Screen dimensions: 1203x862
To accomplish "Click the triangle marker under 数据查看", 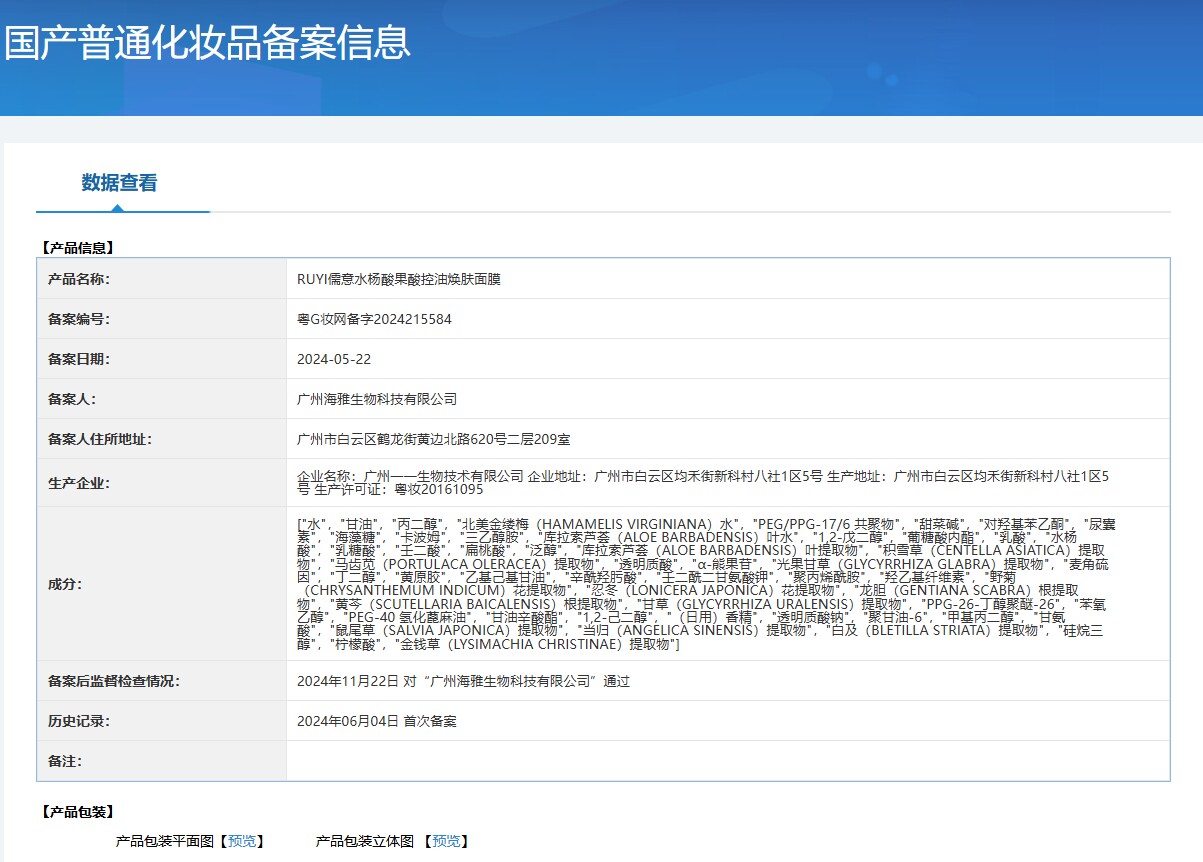I will coord(118,208).
